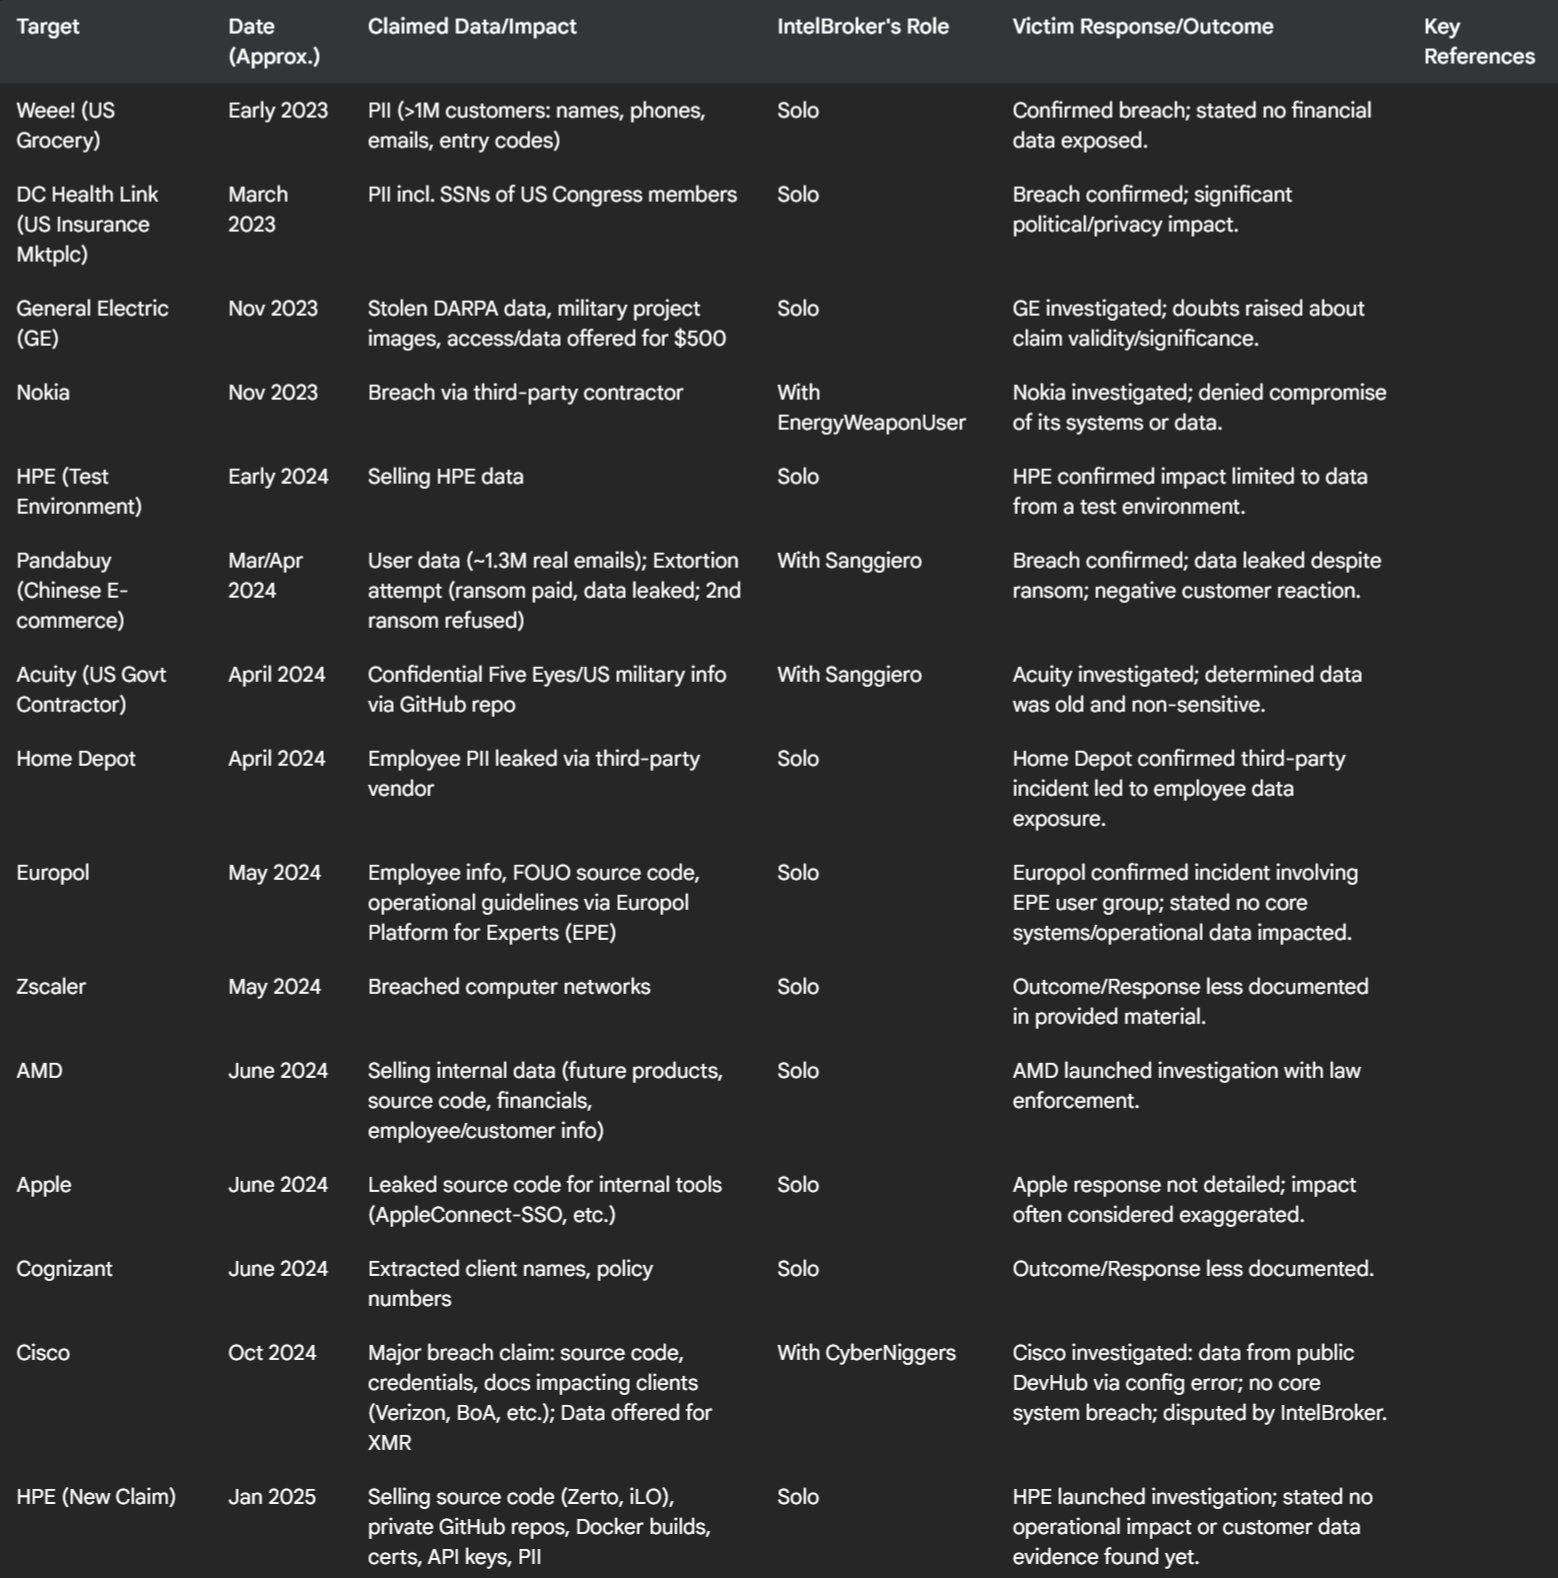
Task: Click the Pandabuy target cell
Action: [x=72, y=590]
